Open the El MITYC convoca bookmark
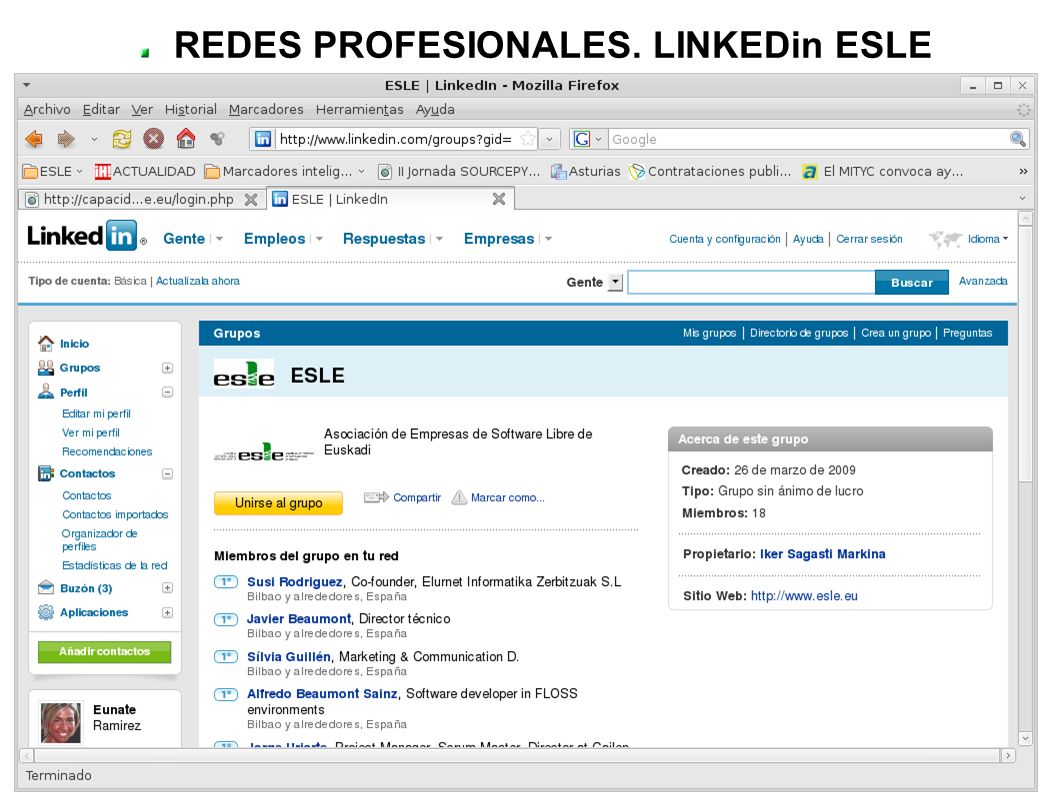This screenshot has height=793, width=1058. pos(883,171)
